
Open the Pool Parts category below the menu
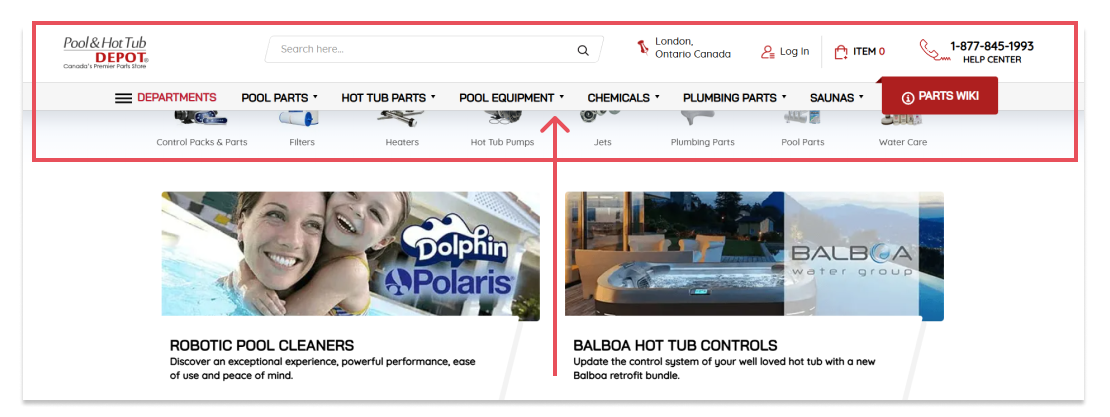pos(803,129)
